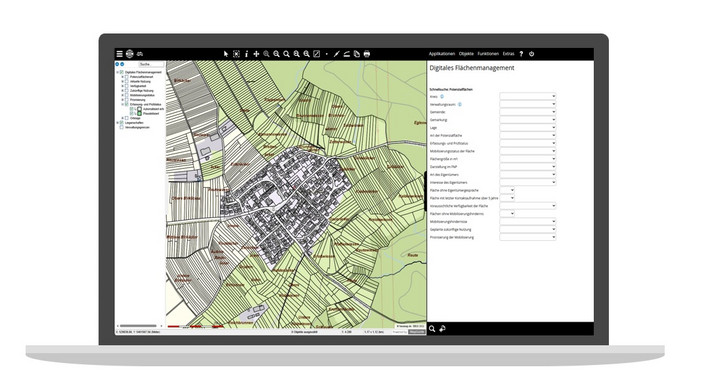
Task: Open the Applikationen menu
Action: 442,54
